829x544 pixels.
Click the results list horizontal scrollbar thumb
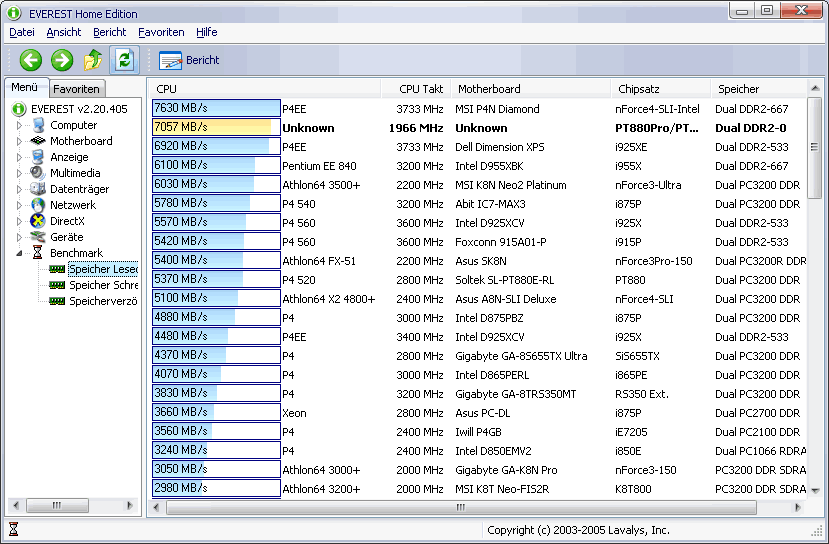tap(461, 508)
